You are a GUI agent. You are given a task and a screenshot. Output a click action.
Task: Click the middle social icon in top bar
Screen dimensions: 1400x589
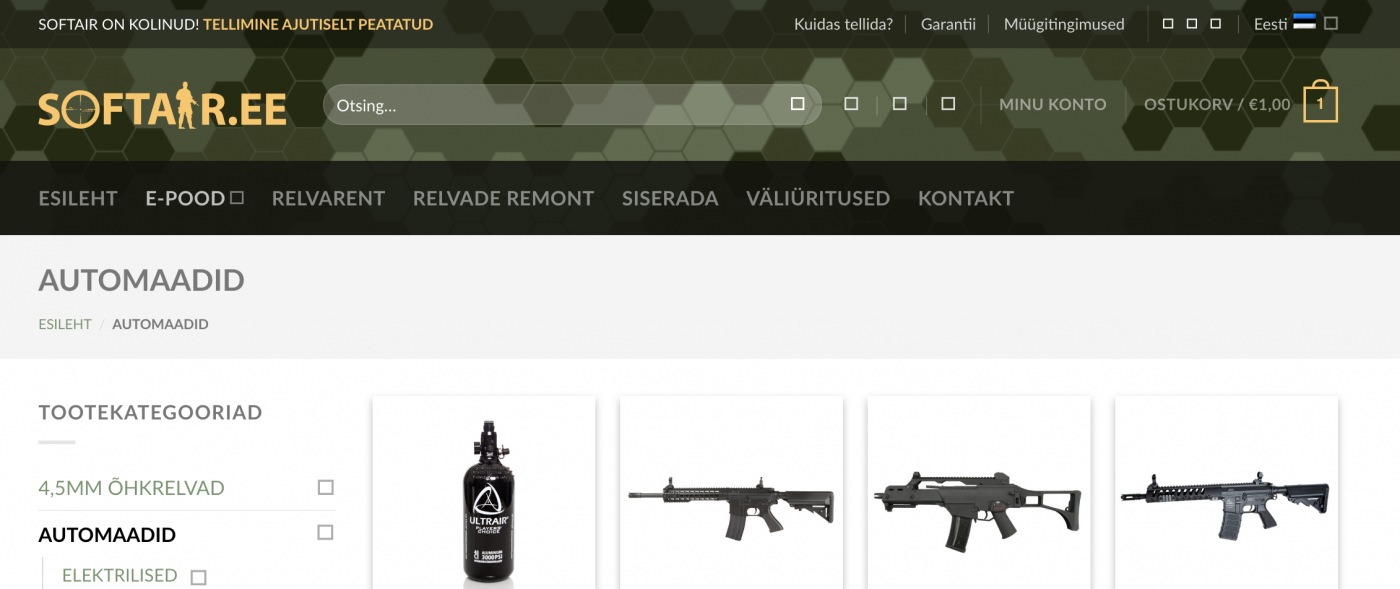click(1192, 24)
